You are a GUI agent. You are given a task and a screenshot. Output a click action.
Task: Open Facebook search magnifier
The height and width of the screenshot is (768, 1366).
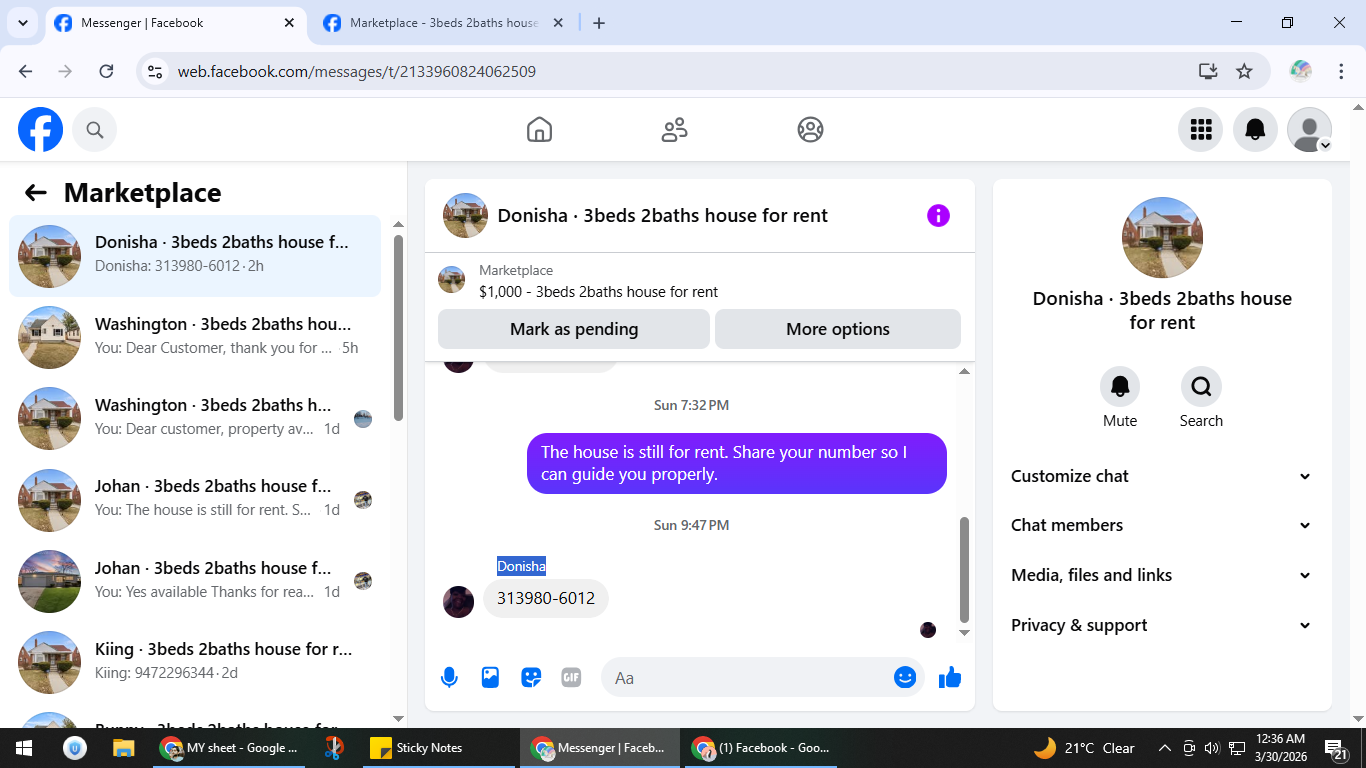click(95, 130)
